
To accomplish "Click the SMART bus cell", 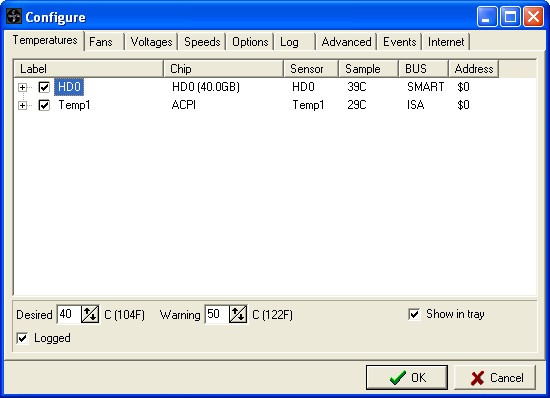I will pos(425,87).
